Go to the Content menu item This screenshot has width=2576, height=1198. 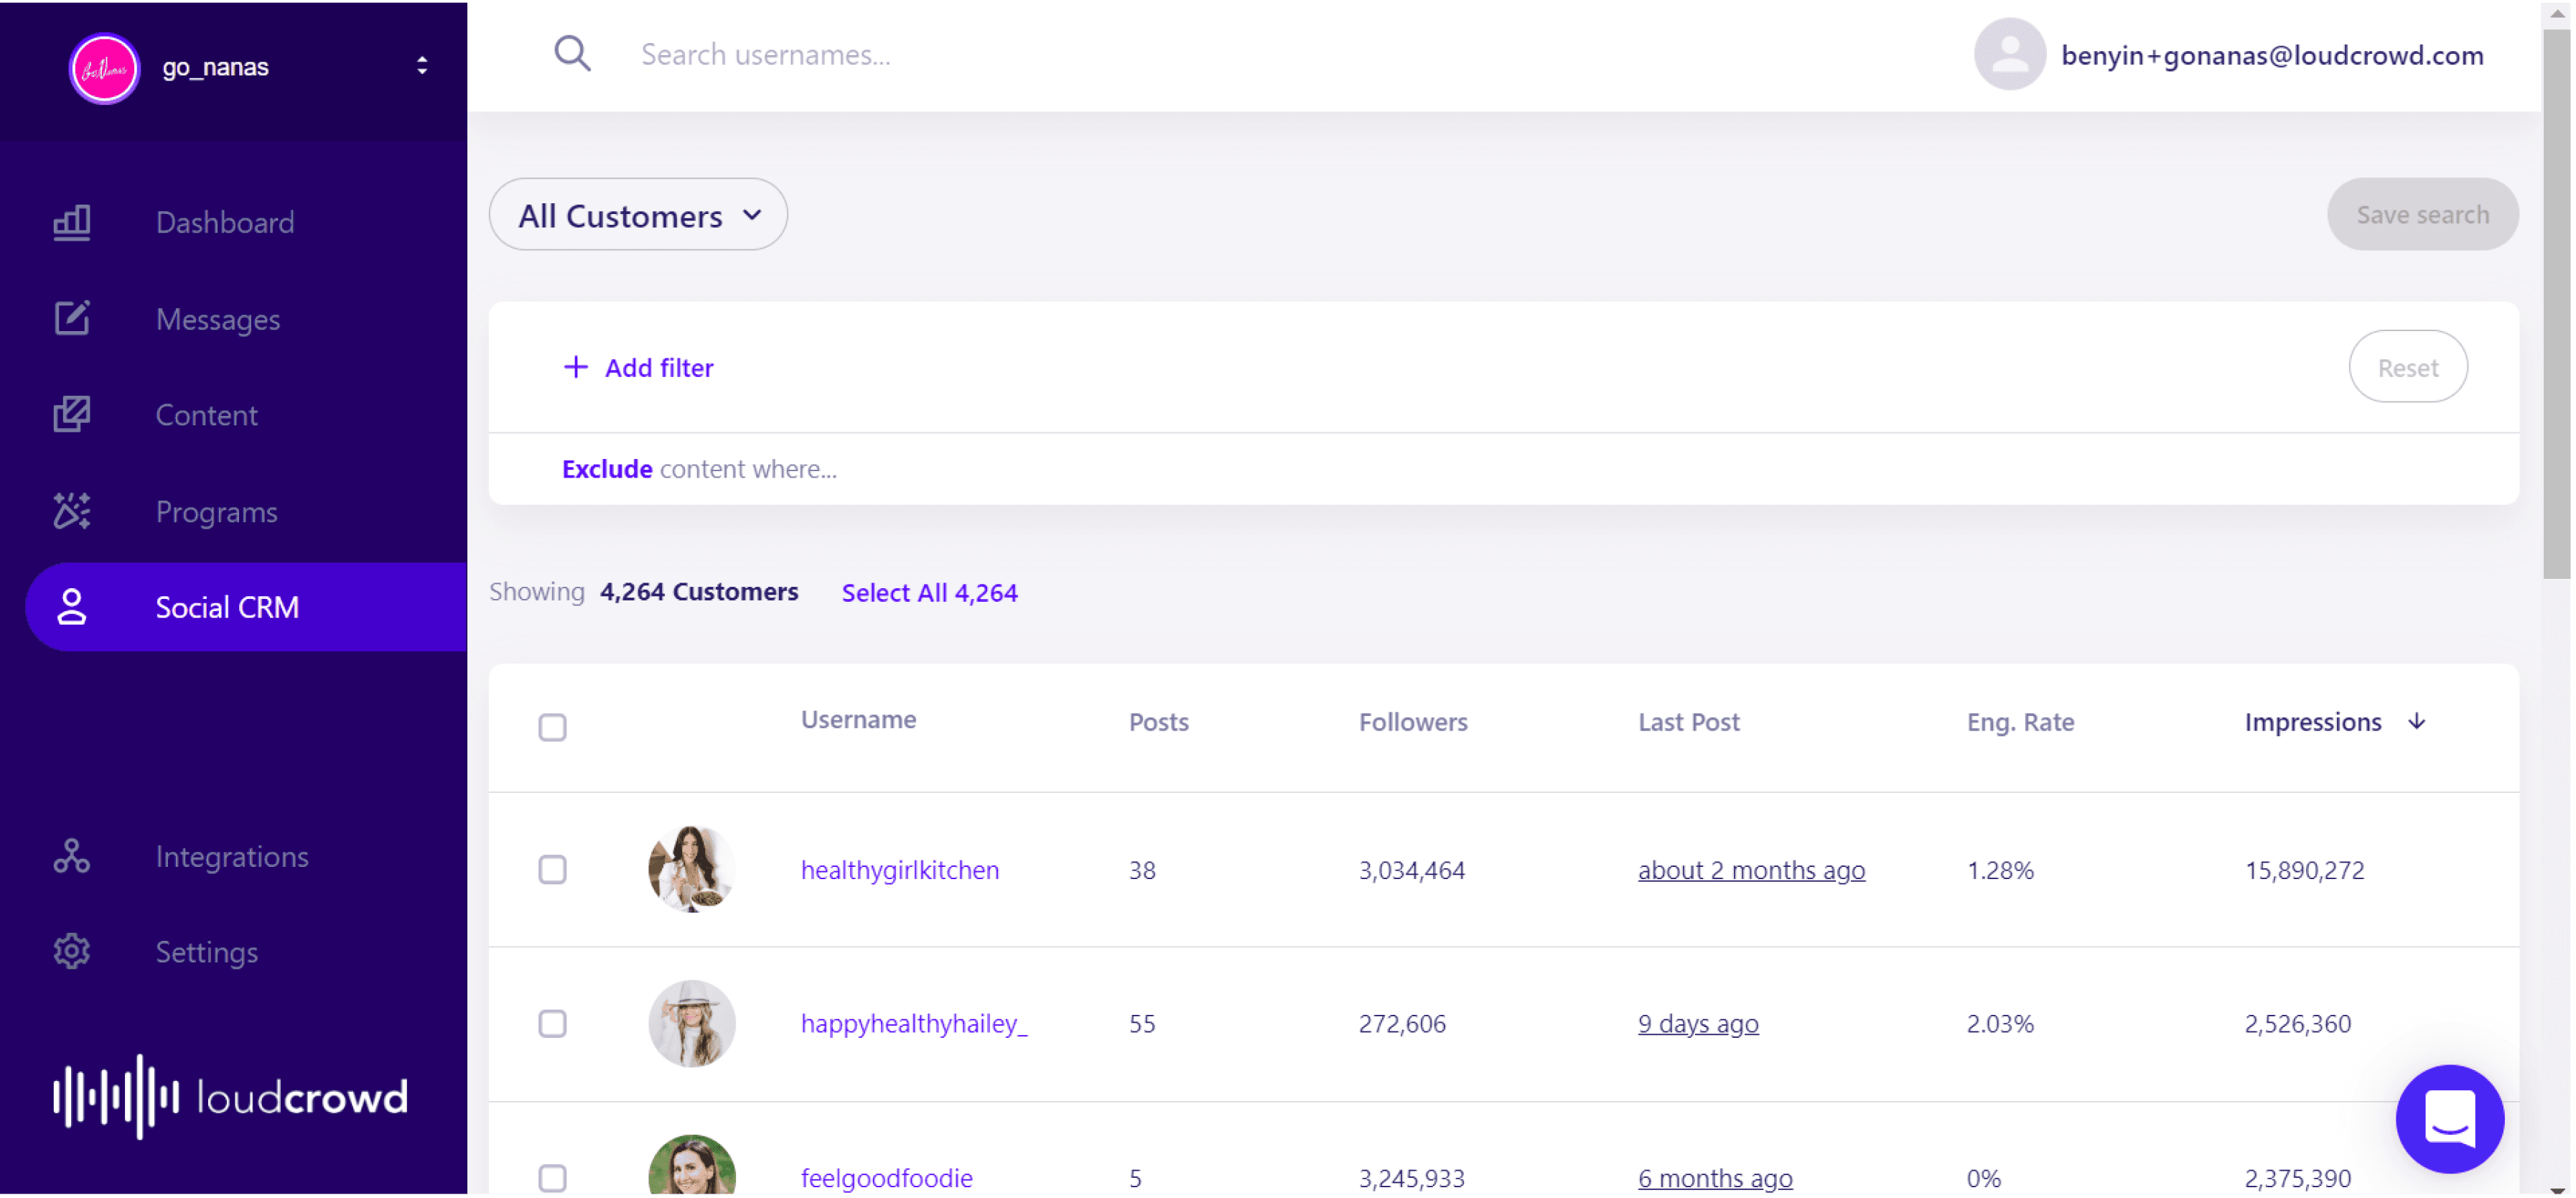point(206,415)
